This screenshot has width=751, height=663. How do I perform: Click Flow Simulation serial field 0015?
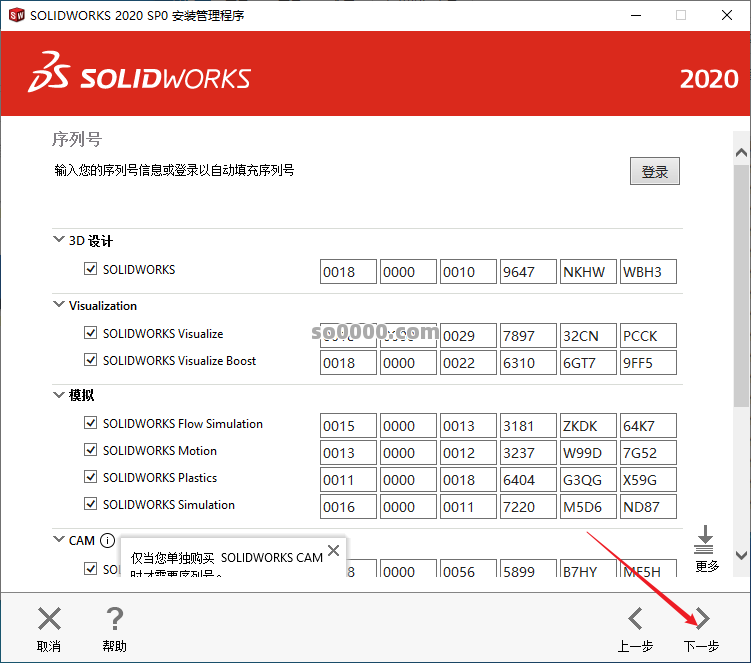tap(348, 425)
